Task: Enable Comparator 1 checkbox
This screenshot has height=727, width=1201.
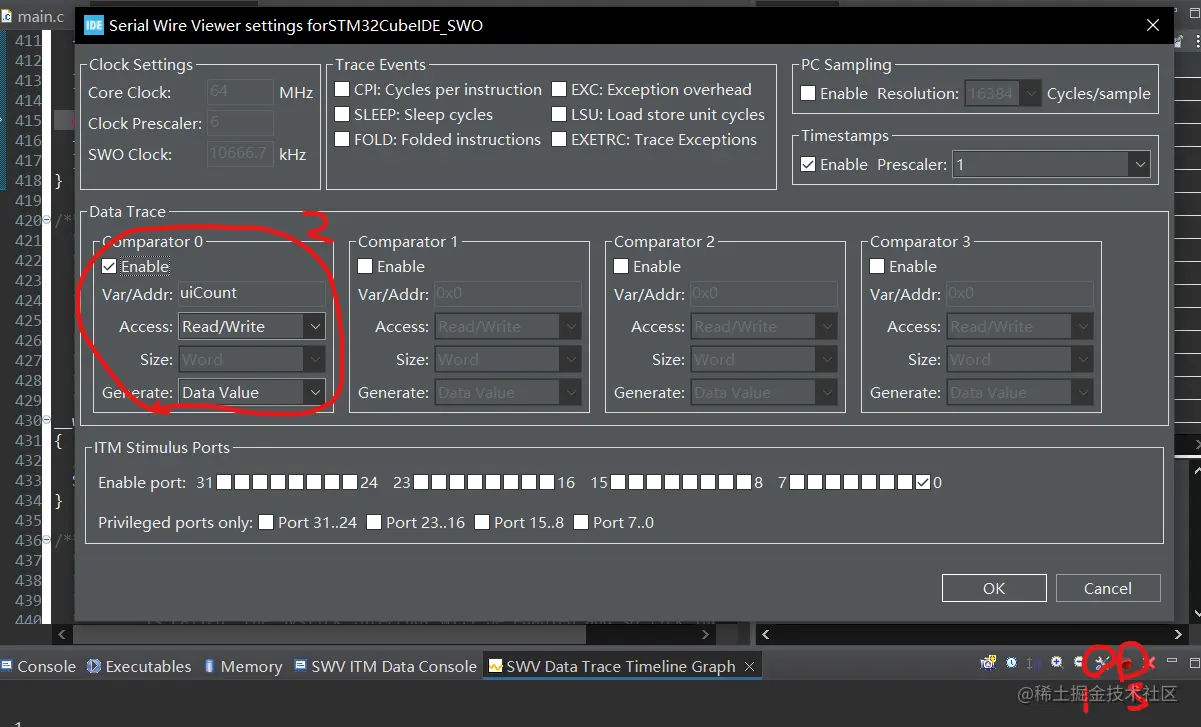Action: point(366,267)
